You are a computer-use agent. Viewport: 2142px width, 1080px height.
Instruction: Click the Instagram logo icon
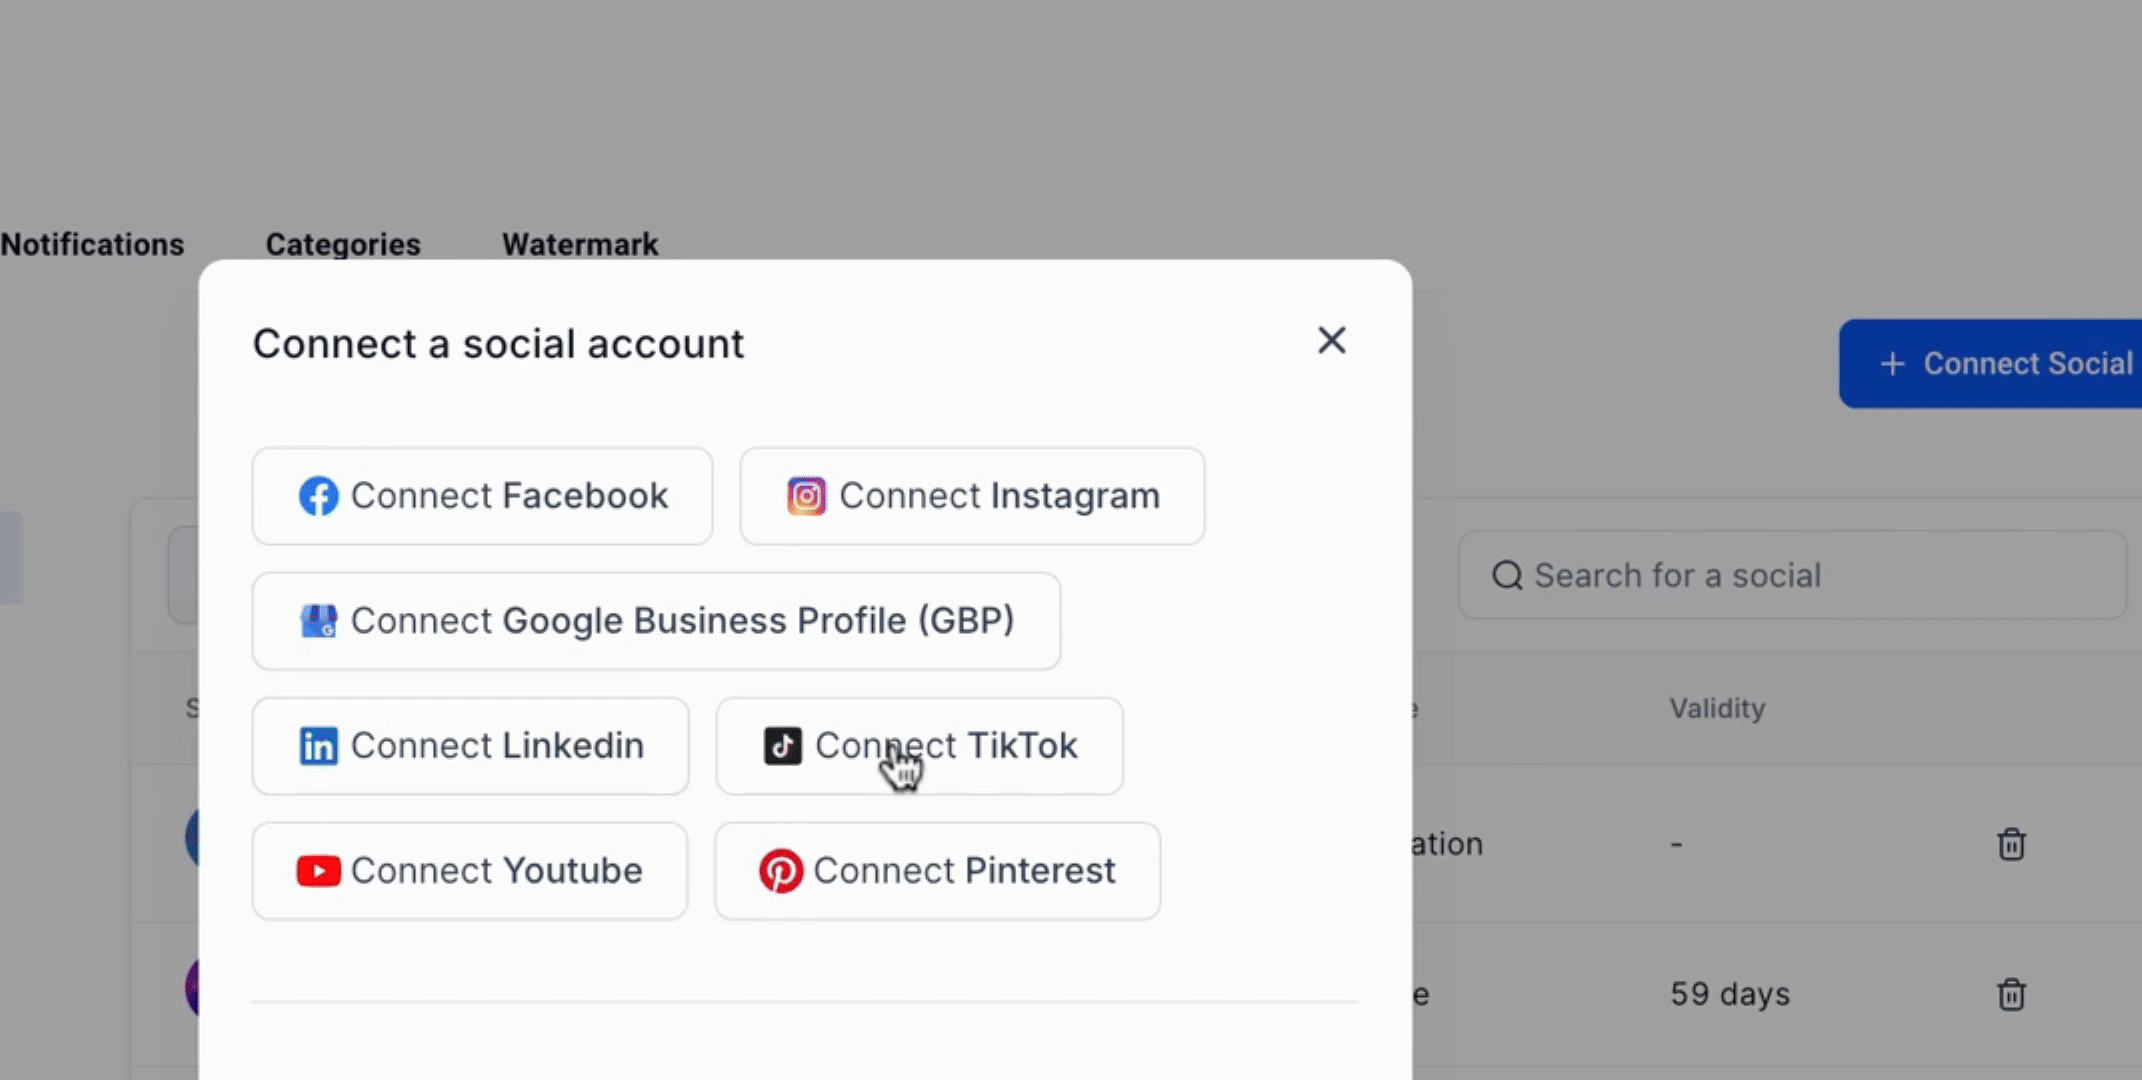[806, 496]
